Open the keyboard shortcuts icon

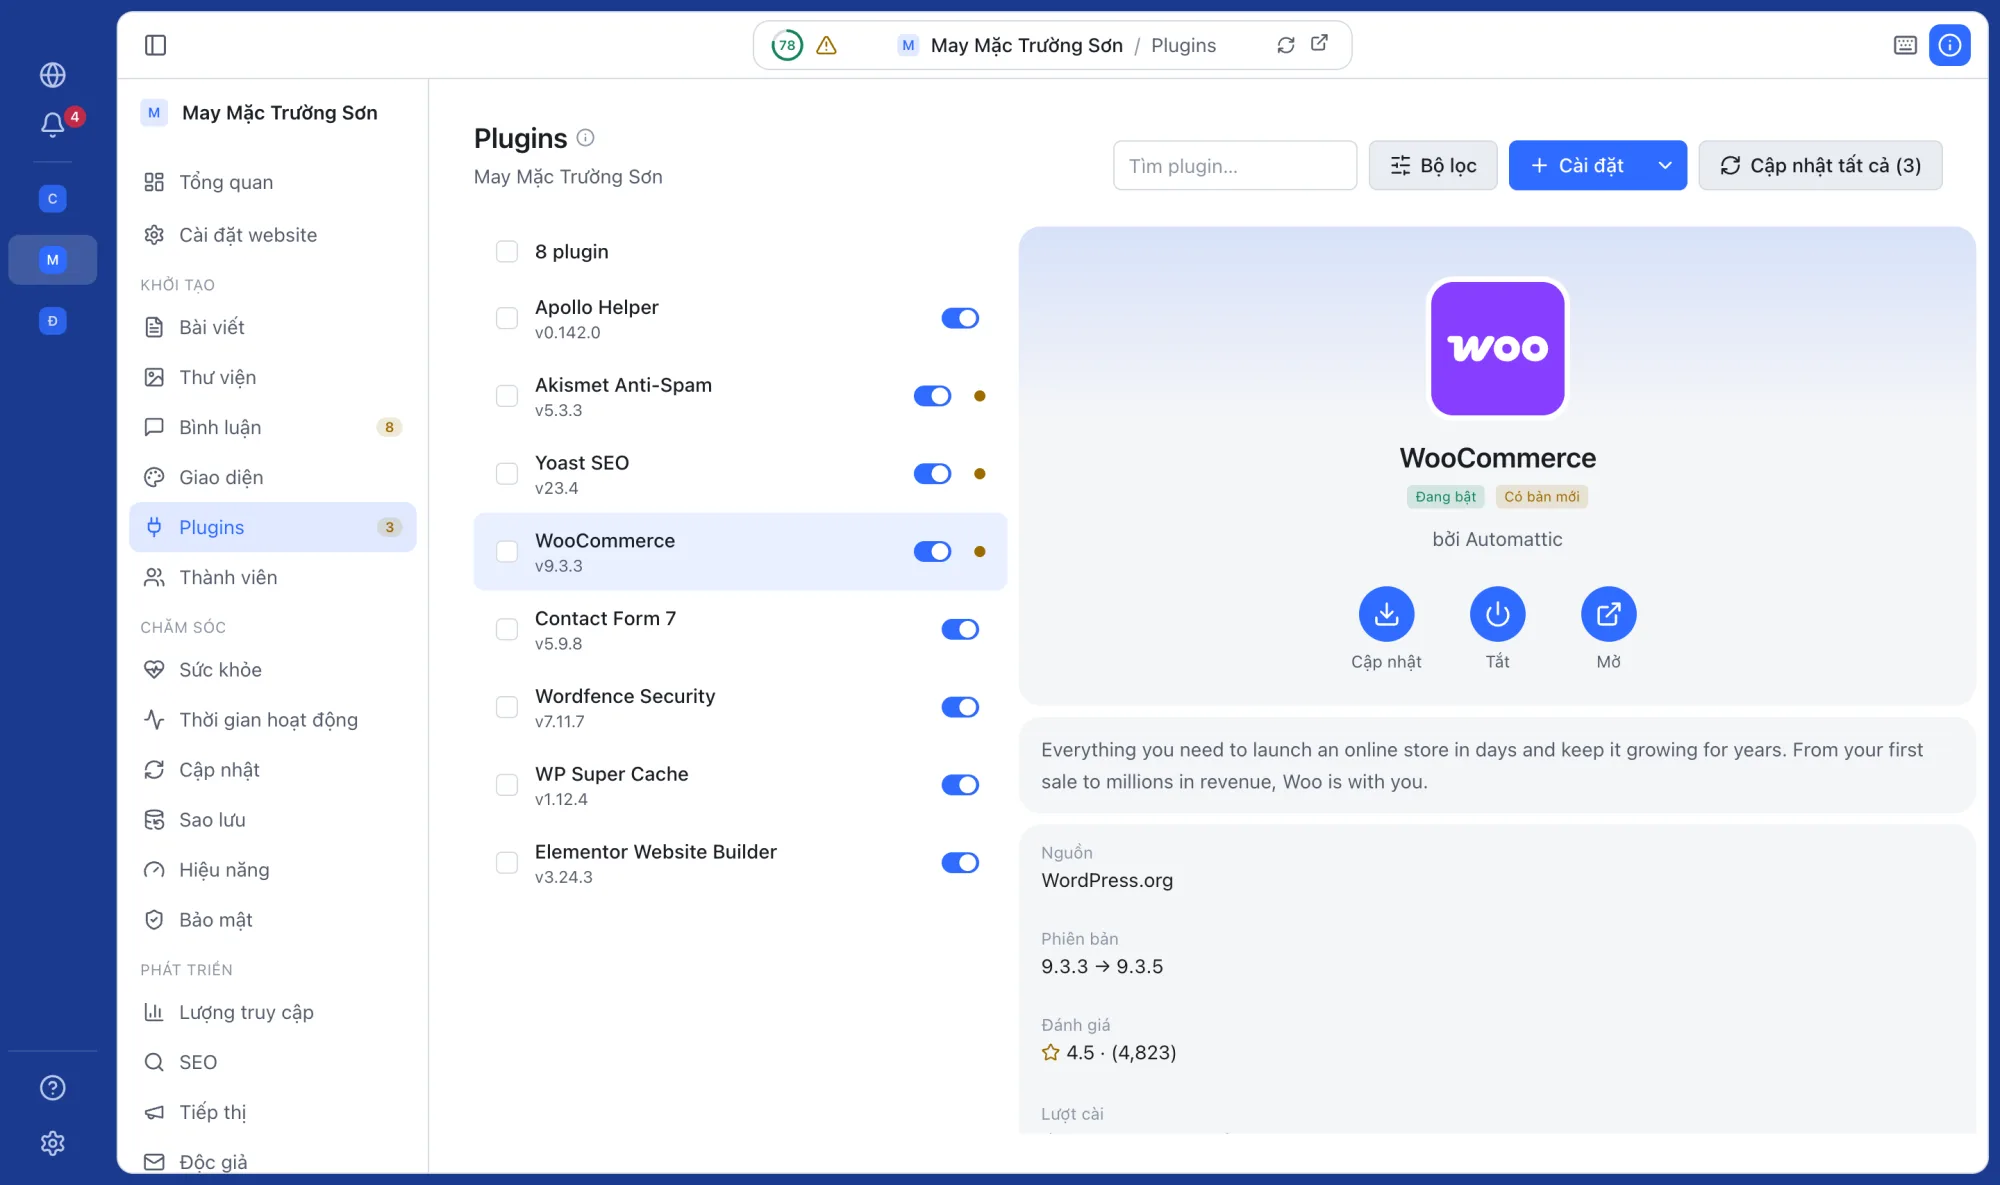(x=1905, y=45)
